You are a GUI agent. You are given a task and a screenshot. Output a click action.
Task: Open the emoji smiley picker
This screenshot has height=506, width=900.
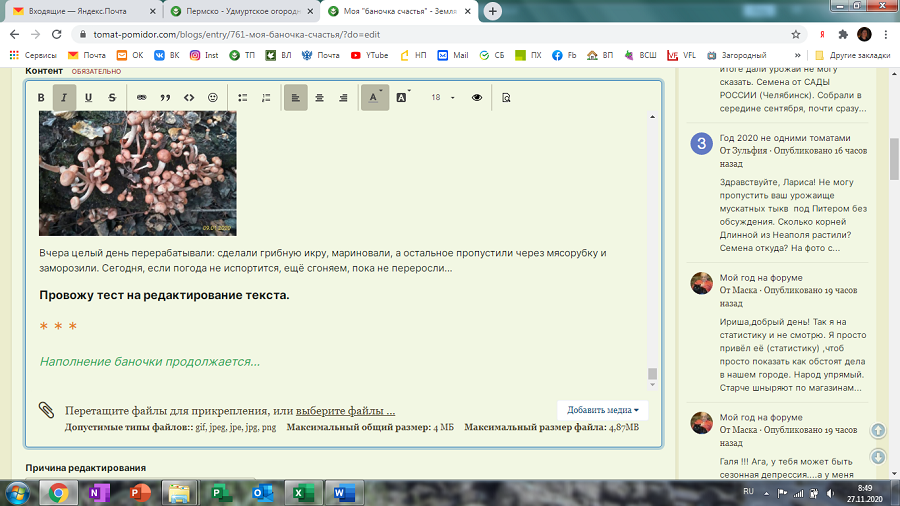click(212, 98)
